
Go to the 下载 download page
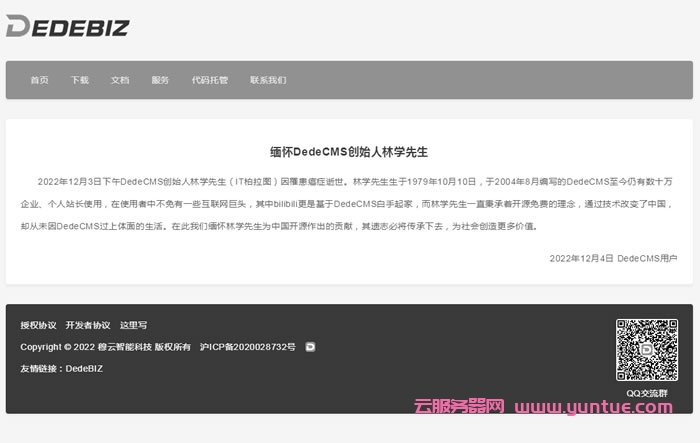pos(80,80)
